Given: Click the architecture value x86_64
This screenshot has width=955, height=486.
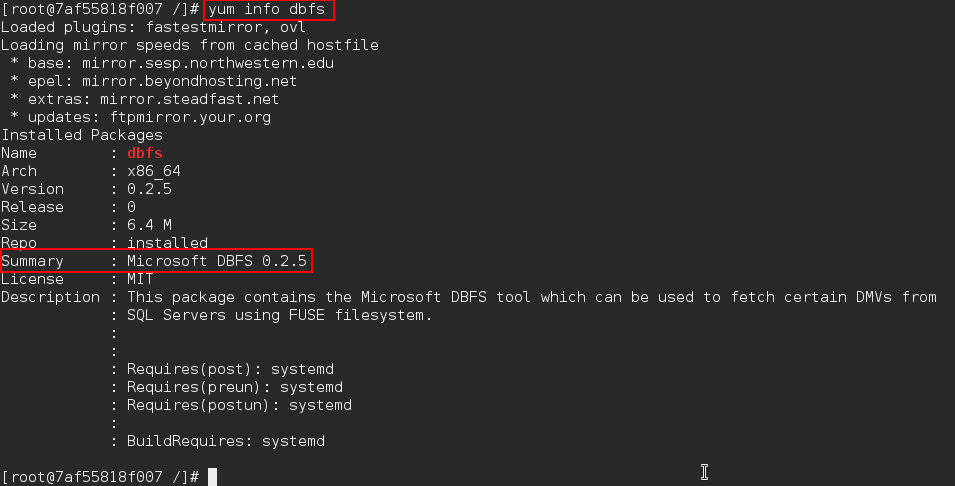Looking at the screenshot, I should click(153, 171).
